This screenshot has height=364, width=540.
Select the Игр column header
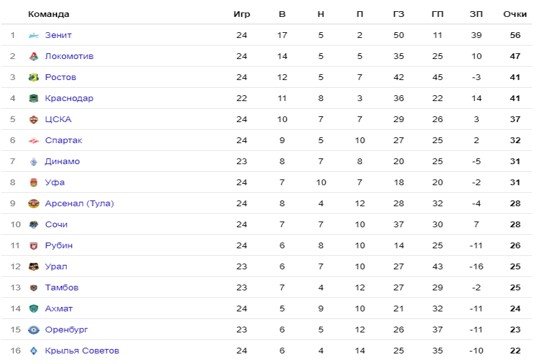pyautogui.click(x=242, y=14)
